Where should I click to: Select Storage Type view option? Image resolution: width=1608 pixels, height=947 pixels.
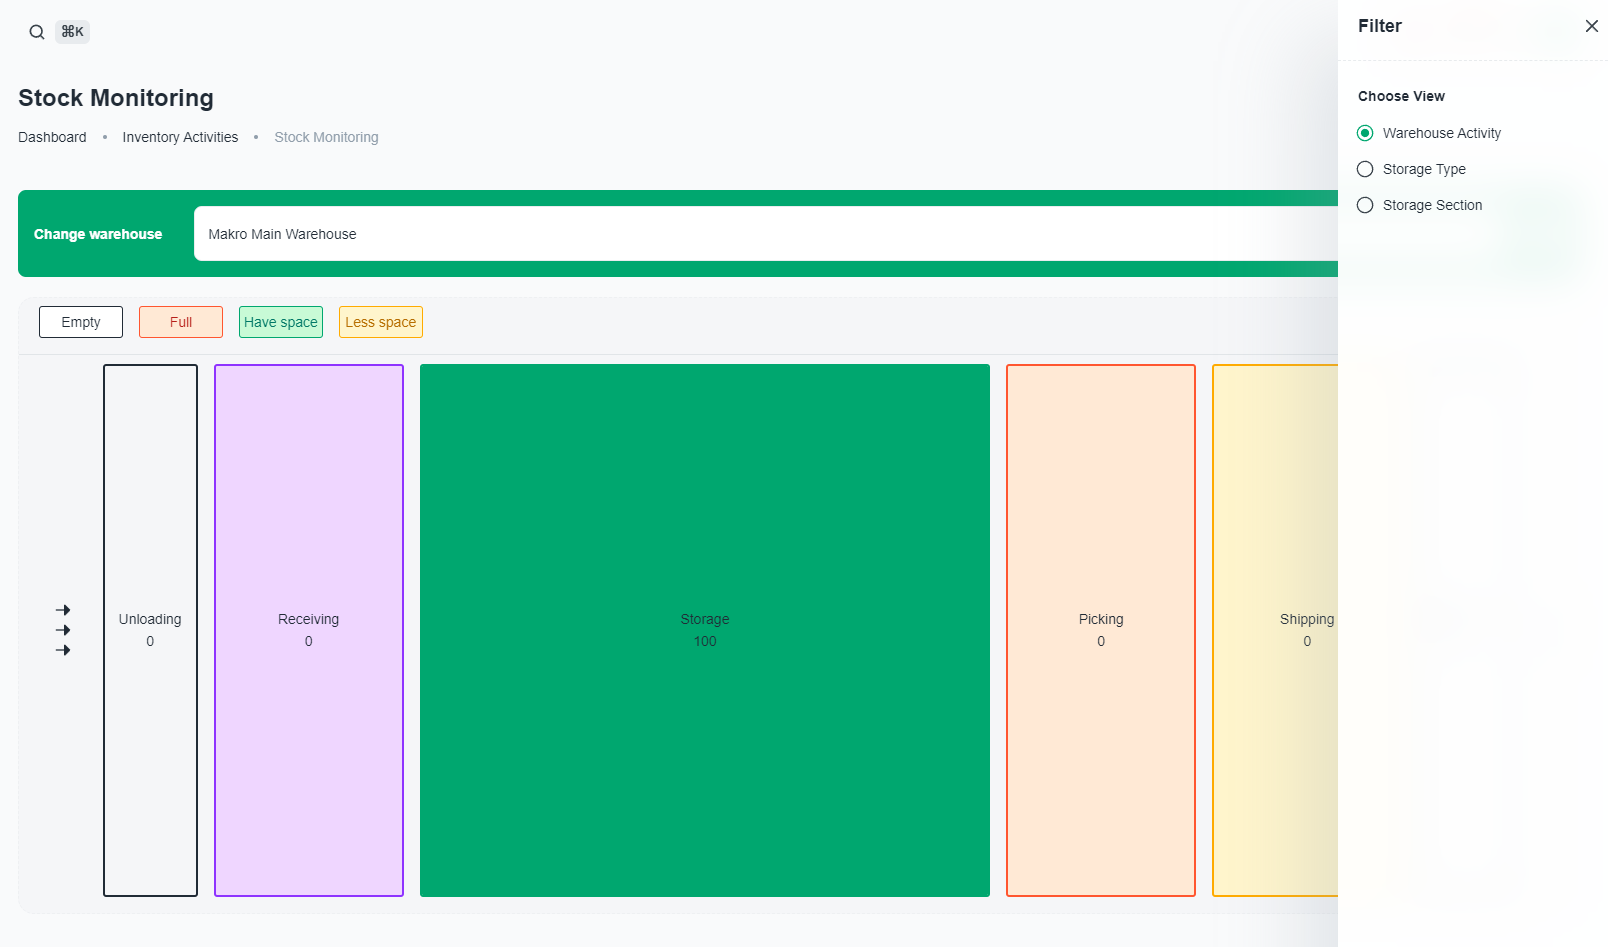tap(1365, 169)
